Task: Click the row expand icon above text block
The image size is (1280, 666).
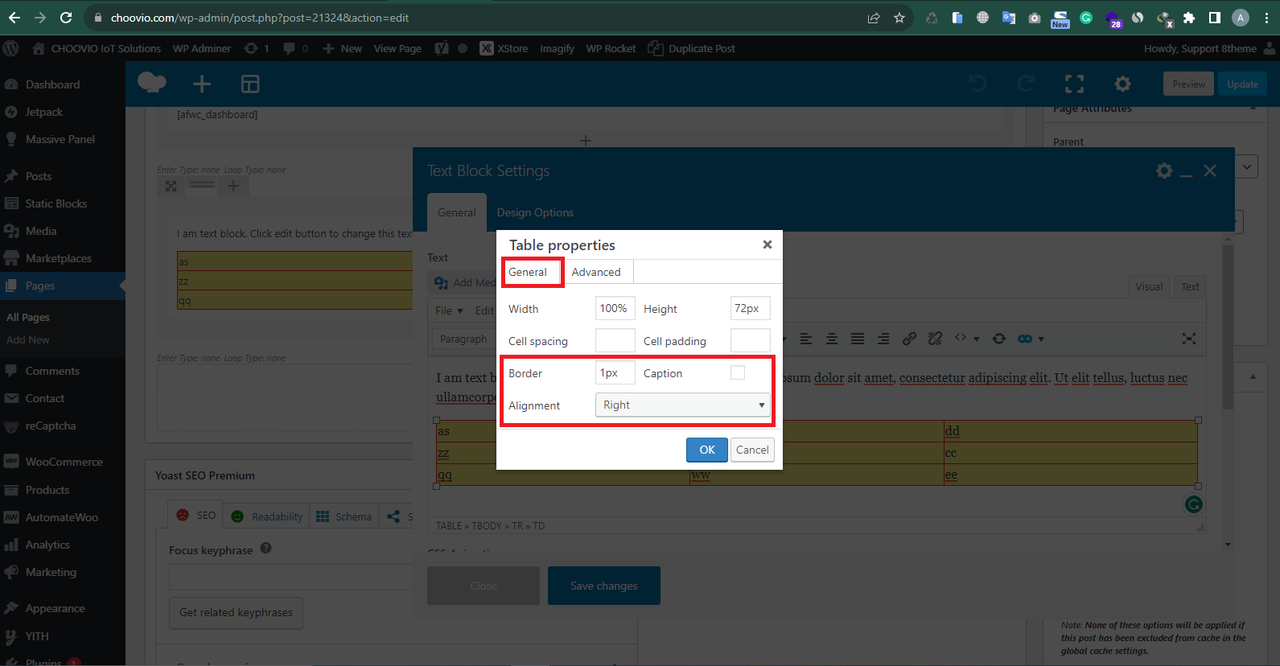Action: 171,186
